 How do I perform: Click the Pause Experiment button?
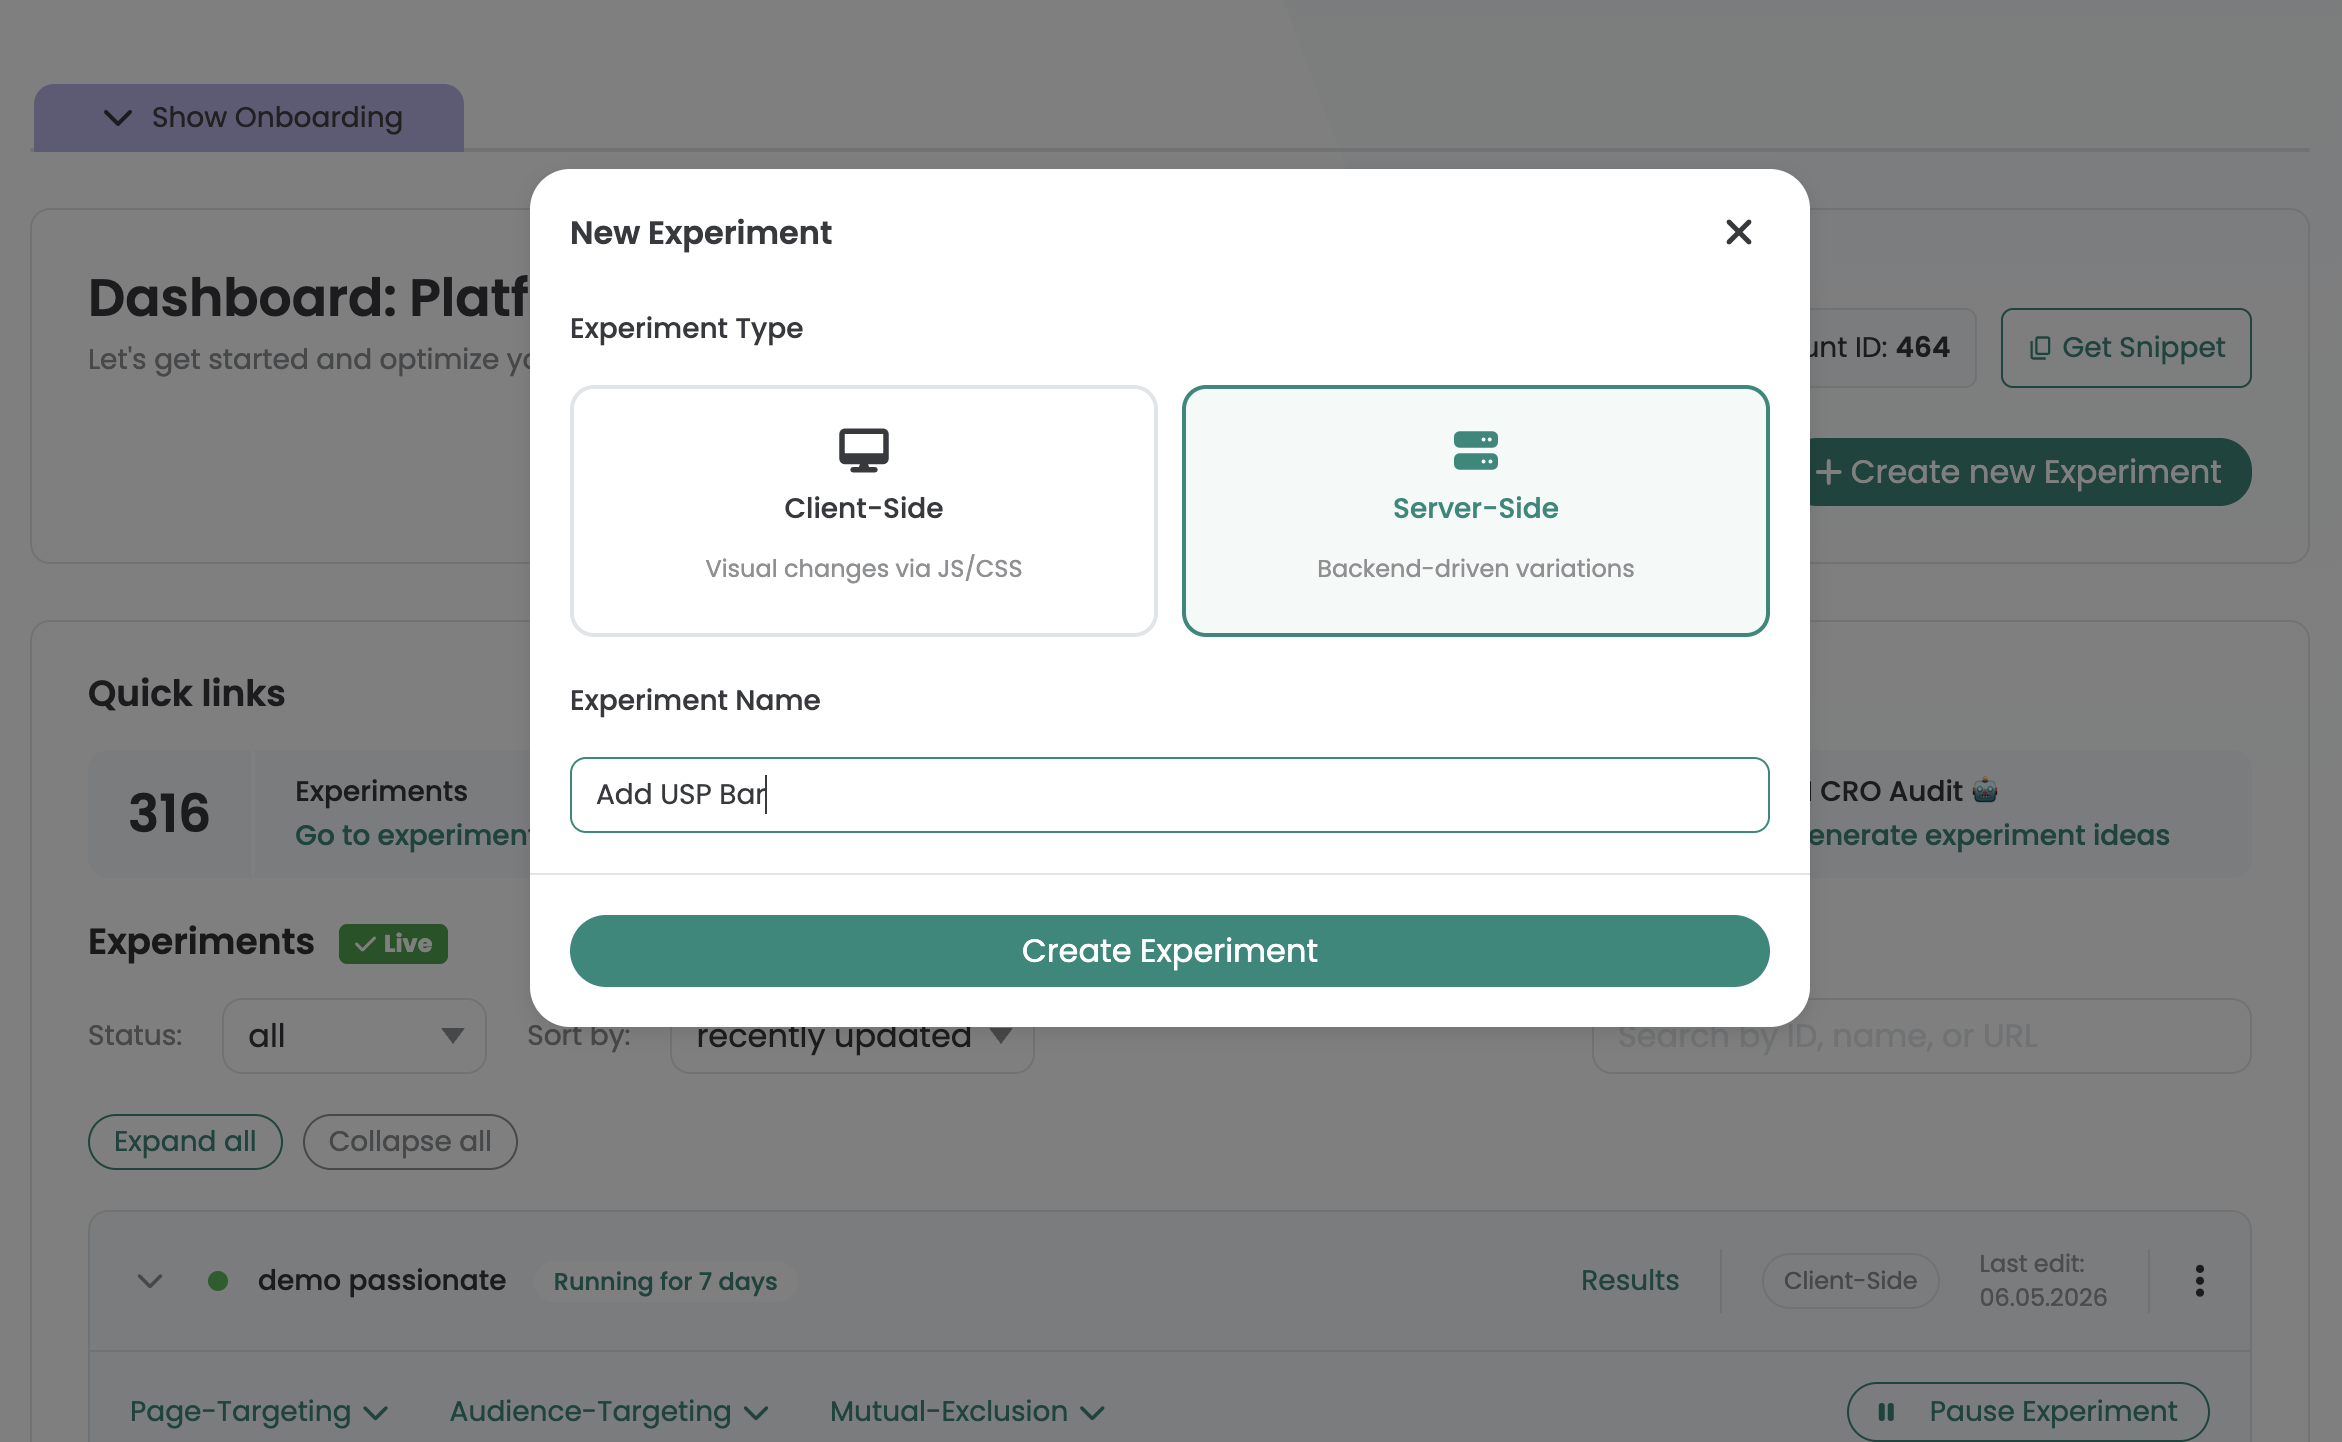click(2028, 1412)
